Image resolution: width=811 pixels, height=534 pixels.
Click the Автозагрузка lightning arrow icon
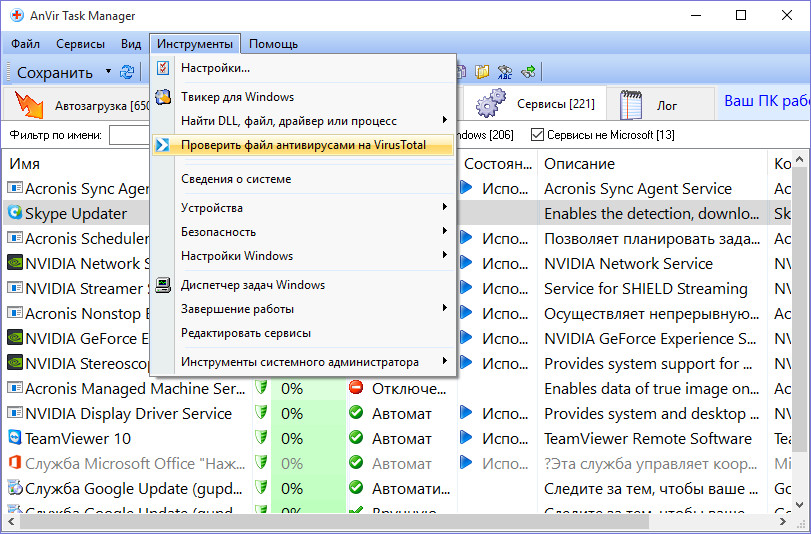[x=29, y=104]
